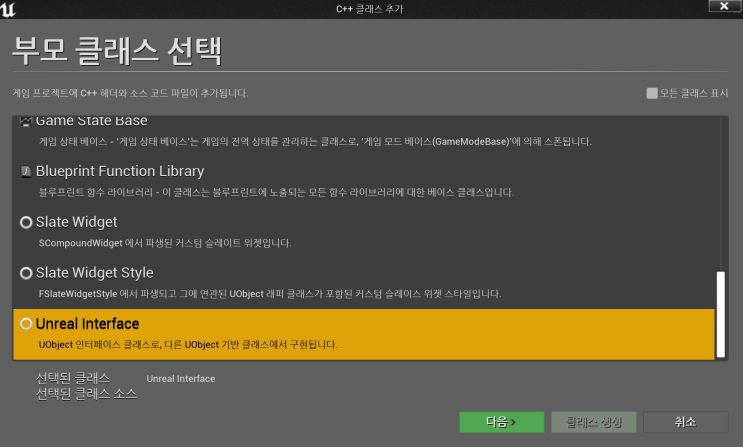This screenshot has width=743, height=447.
Task: Select the highlighted Unreal Interface class
Action: click(364, 334)
